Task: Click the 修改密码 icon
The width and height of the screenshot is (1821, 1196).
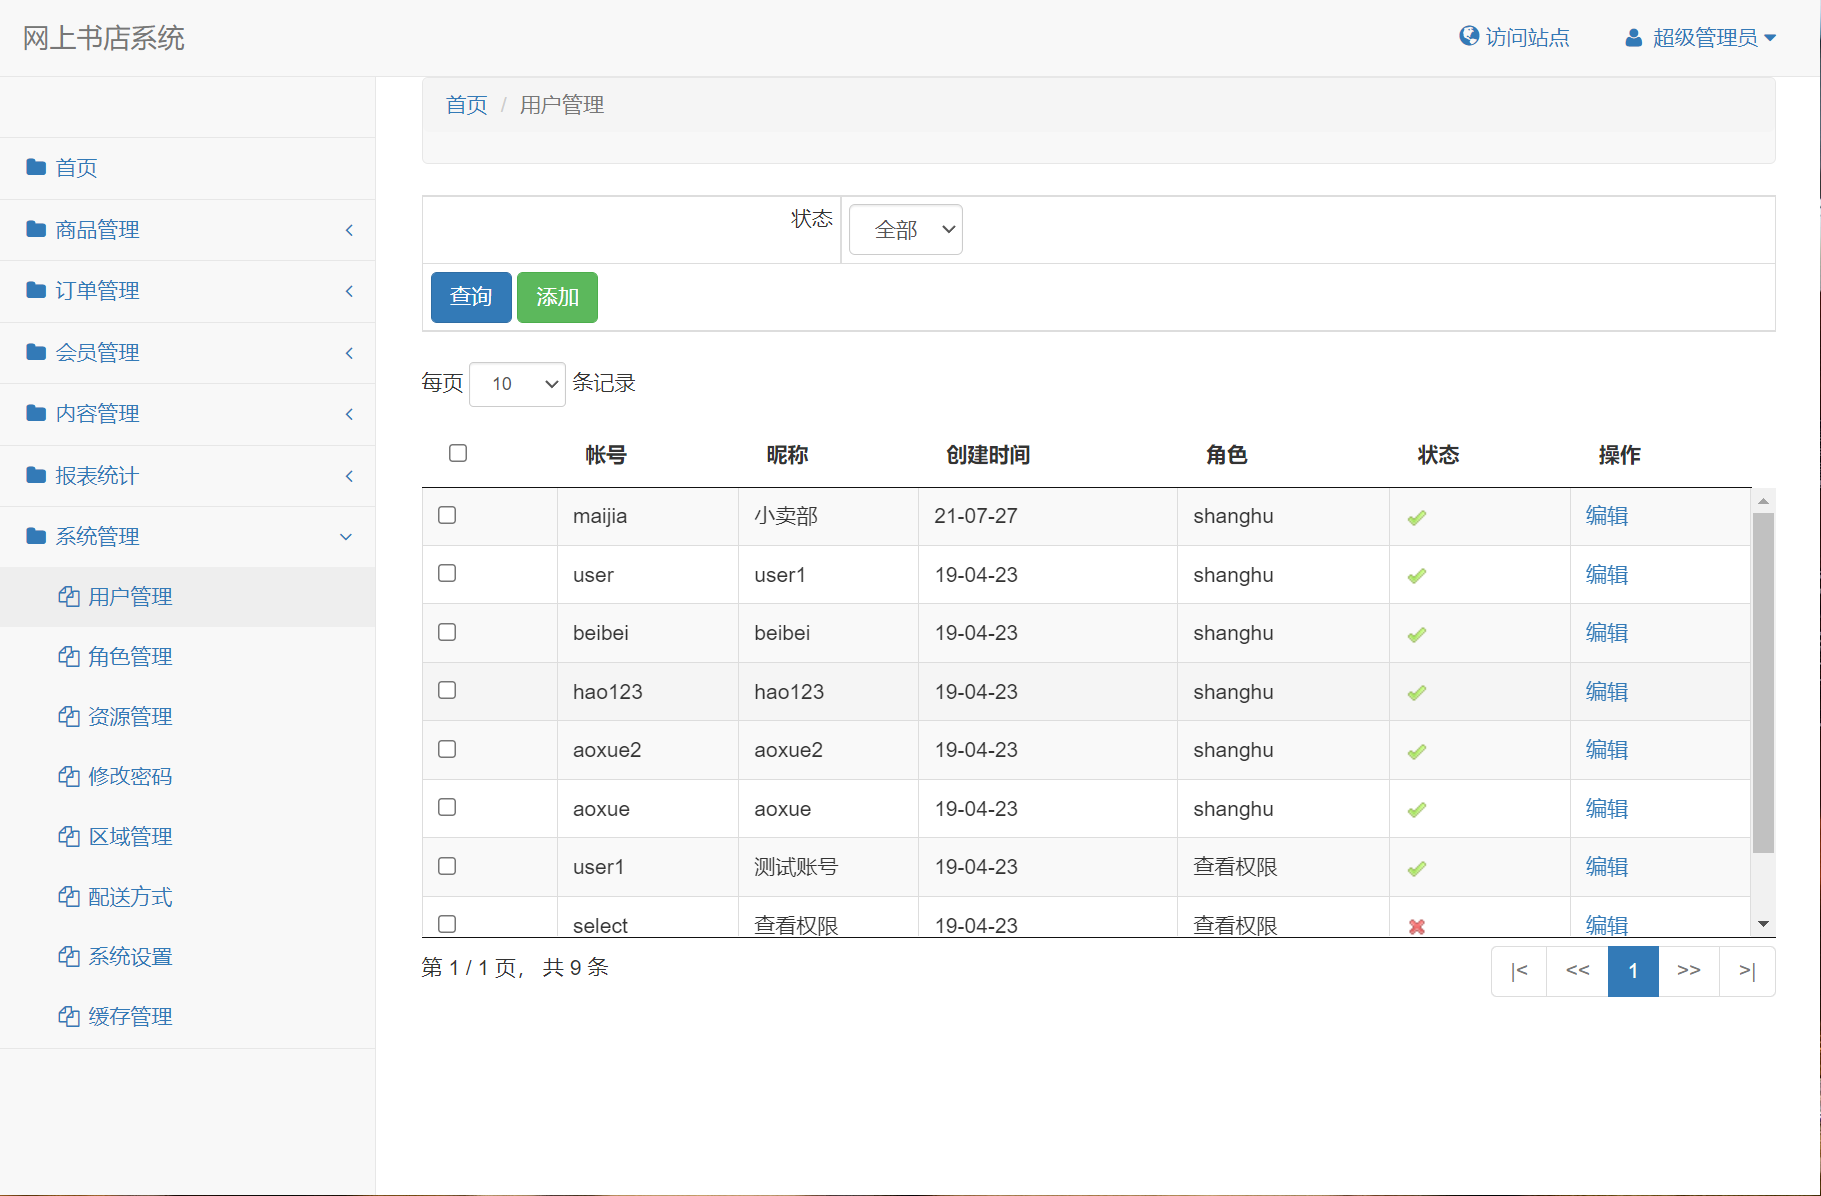Action: (x=68, y=776)
